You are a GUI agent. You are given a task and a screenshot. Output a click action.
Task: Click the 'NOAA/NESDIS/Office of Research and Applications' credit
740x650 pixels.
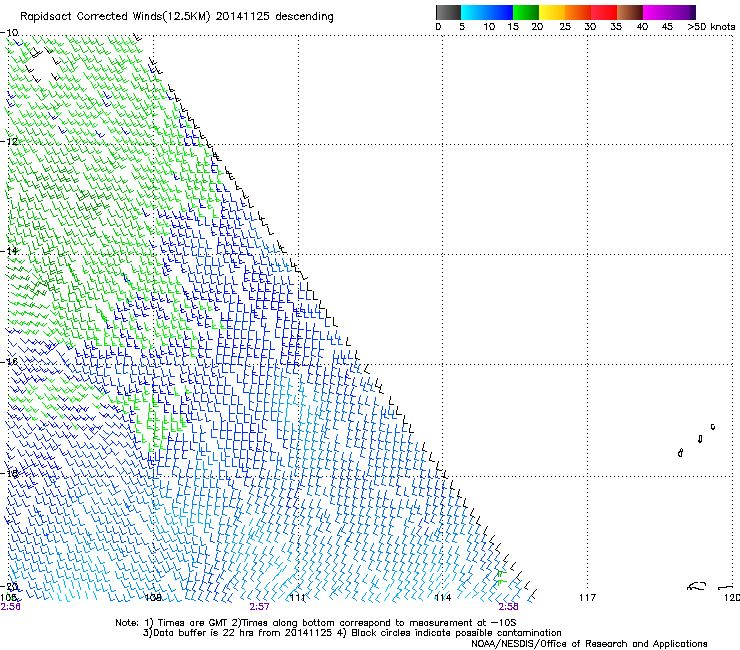point(589,644)
